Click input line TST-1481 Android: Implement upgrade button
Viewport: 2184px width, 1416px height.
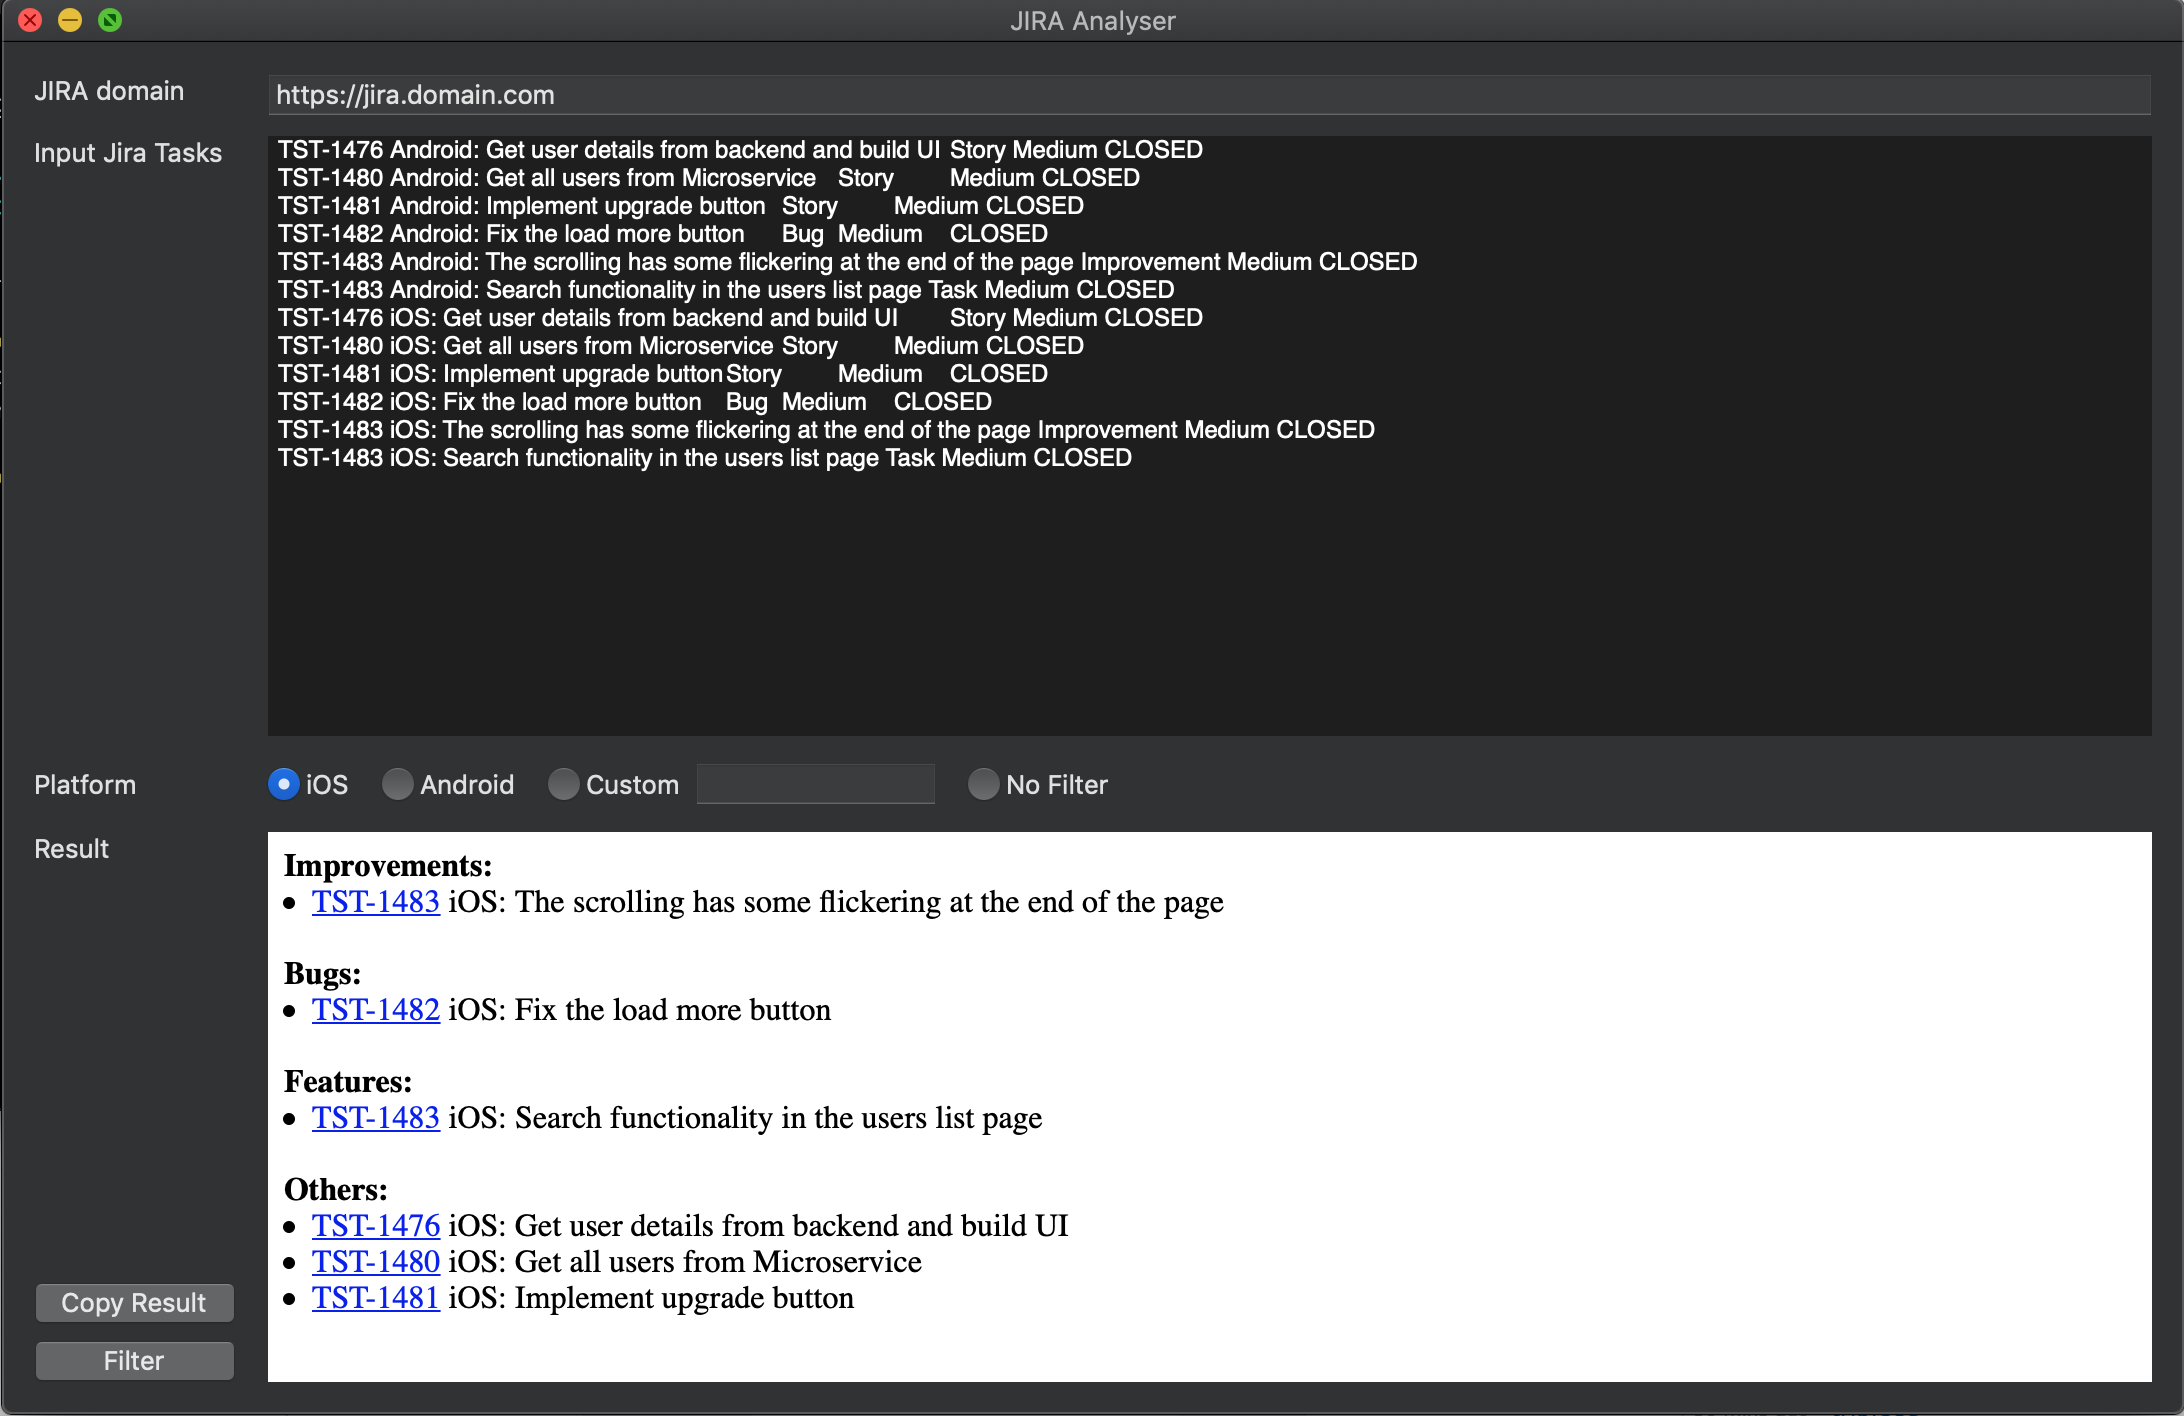[x=681, y=206]
